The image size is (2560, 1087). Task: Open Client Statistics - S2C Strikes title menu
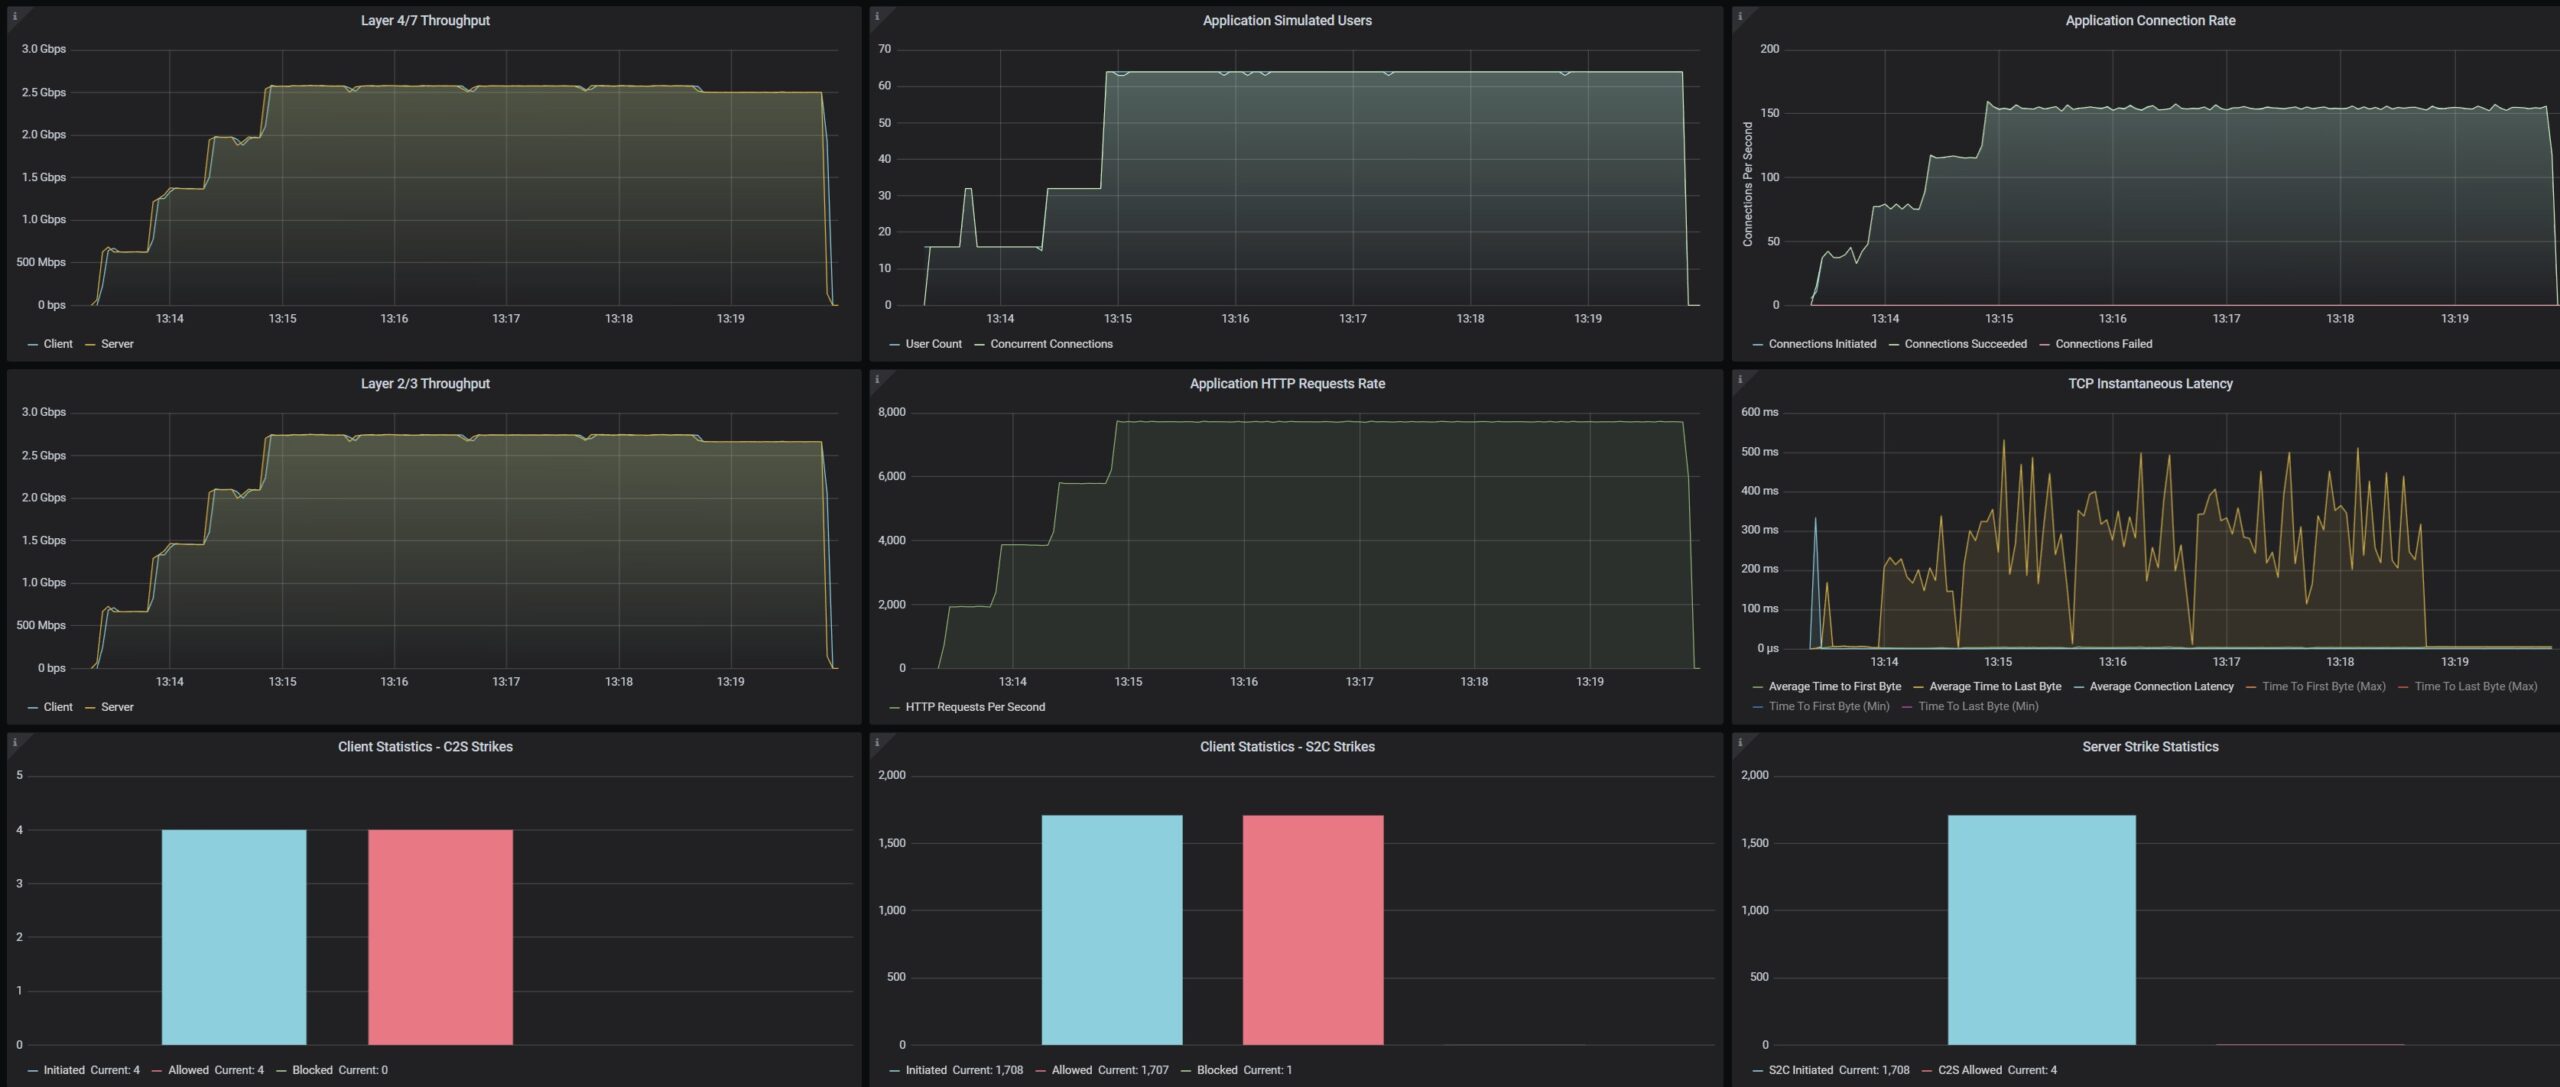click(x=1287, y=747)
